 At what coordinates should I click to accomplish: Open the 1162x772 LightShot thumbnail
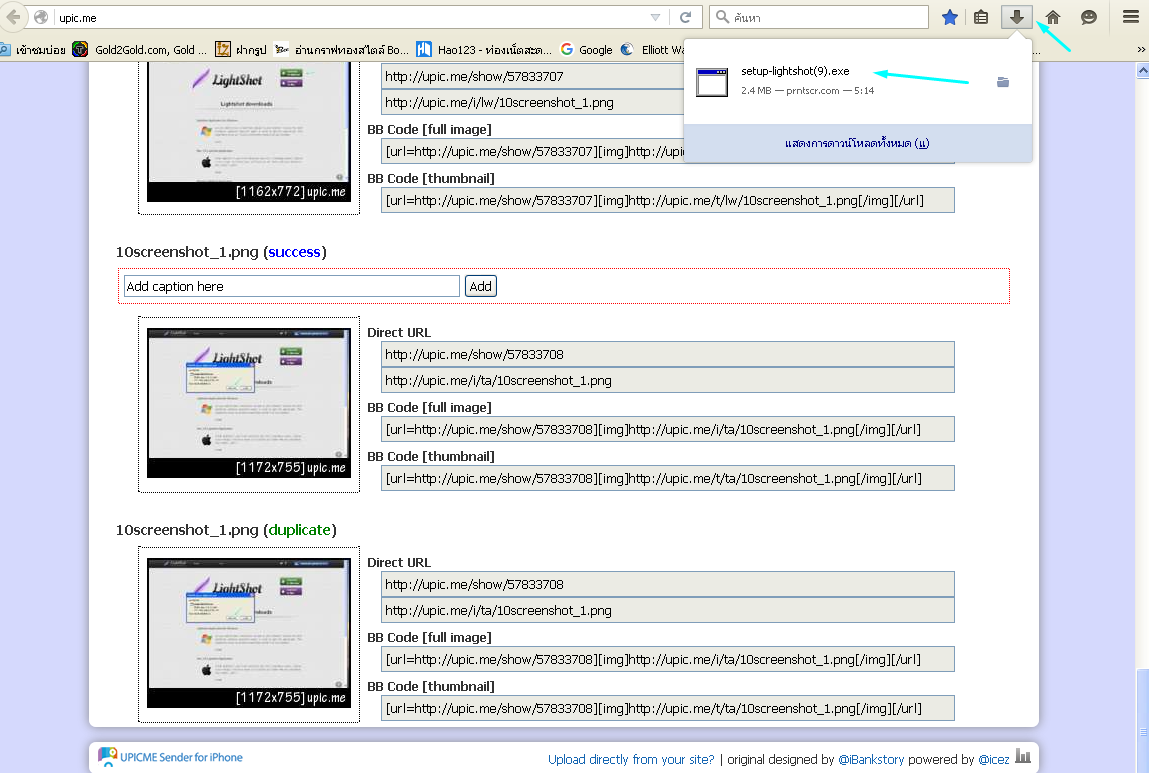click(249, 132)
